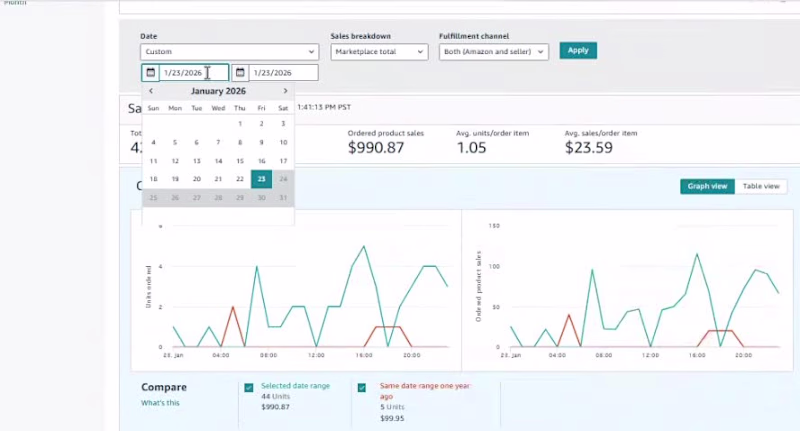Viewport: 800px width, 431px height.
Task: Click the $23.59 avg sales value
Action: click(x=589, y=147)
